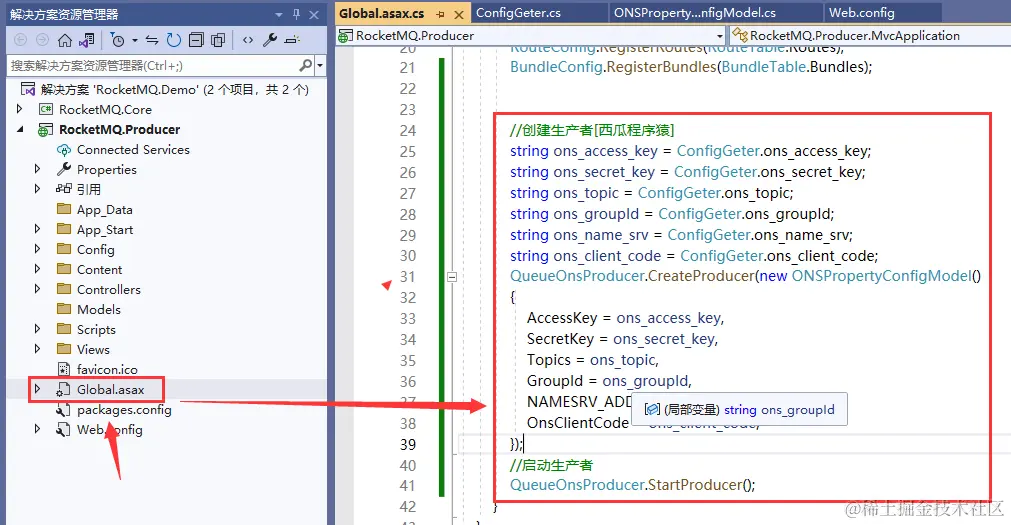Expand the Web.config node
The image size is (1011, 525).
37,429
